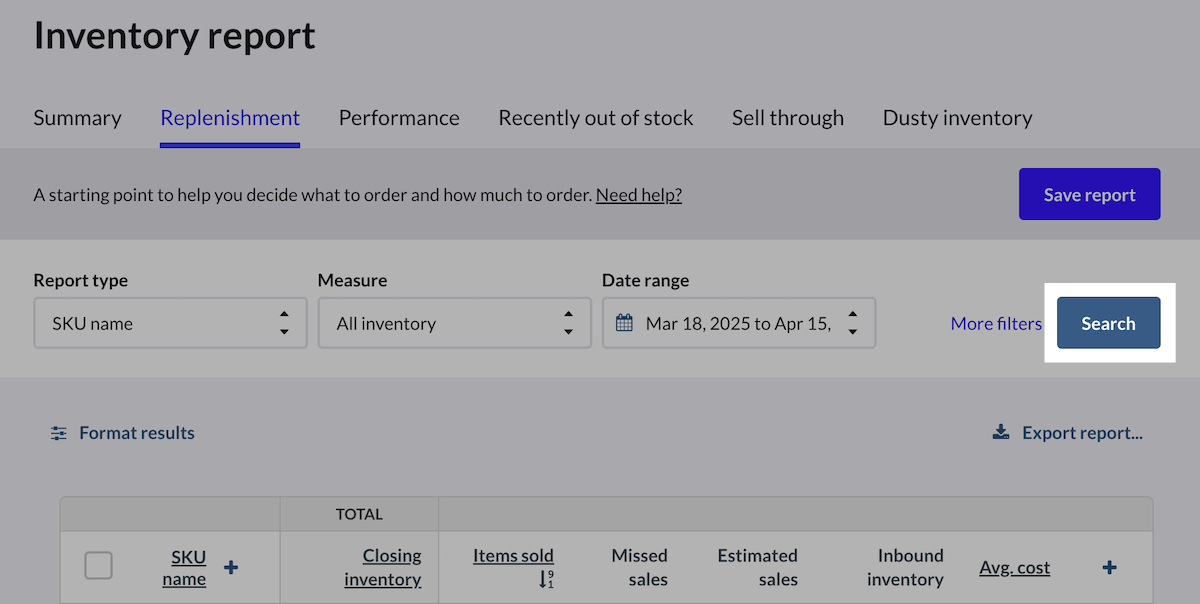The width and height of the screenshot is (1200, 604).
Task: Open the Report type dropdown
Action: click(170, 323)
